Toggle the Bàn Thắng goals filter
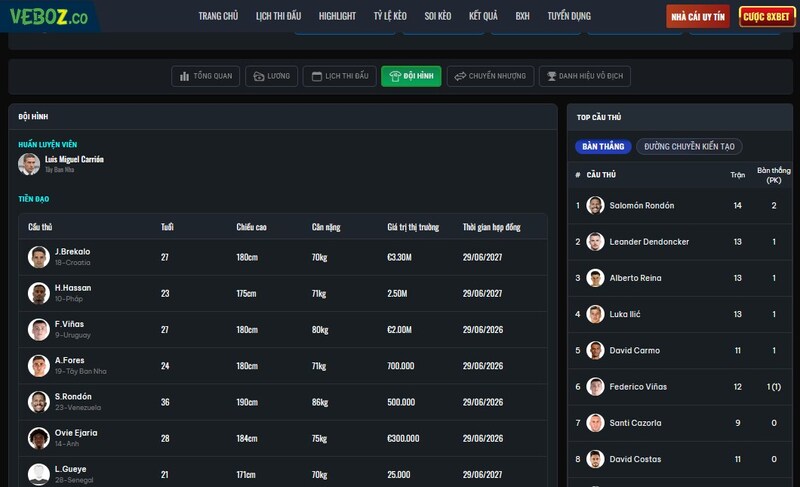800x487 pixels. point(603,146)
